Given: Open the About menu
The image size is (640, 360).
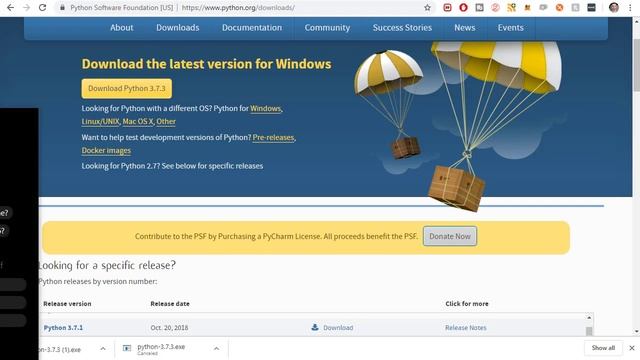Looking at the screenshot, I should [x=122, y=27].
